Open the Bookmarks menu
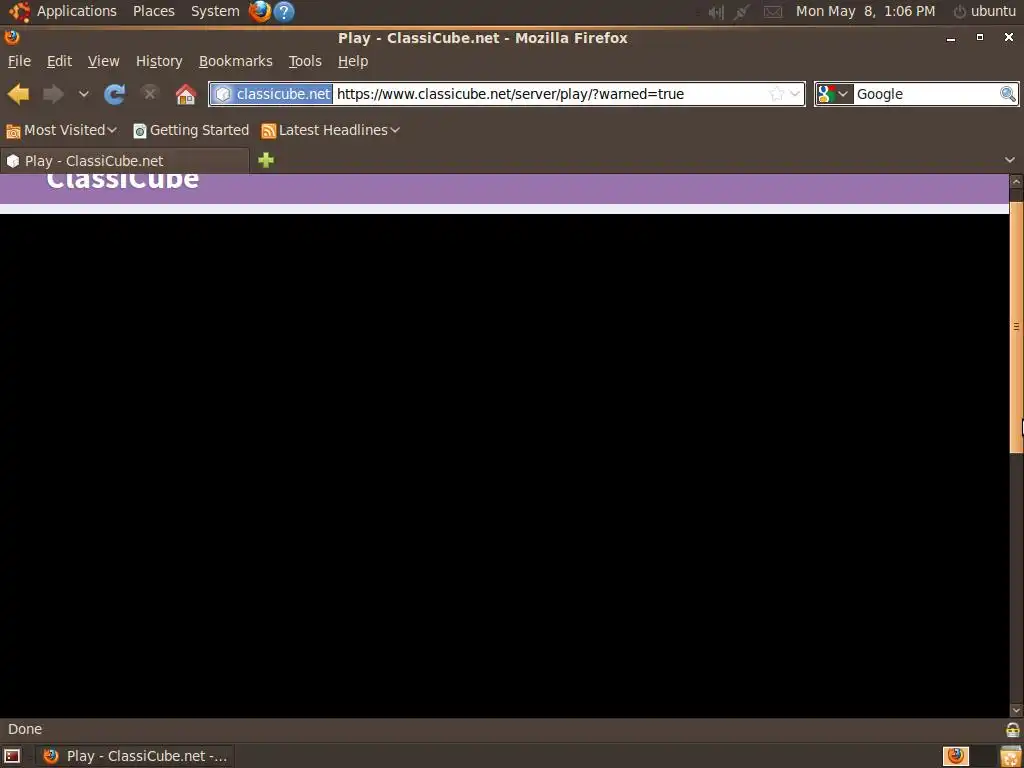Viewport: 1024px width, 768px height. 236,61
